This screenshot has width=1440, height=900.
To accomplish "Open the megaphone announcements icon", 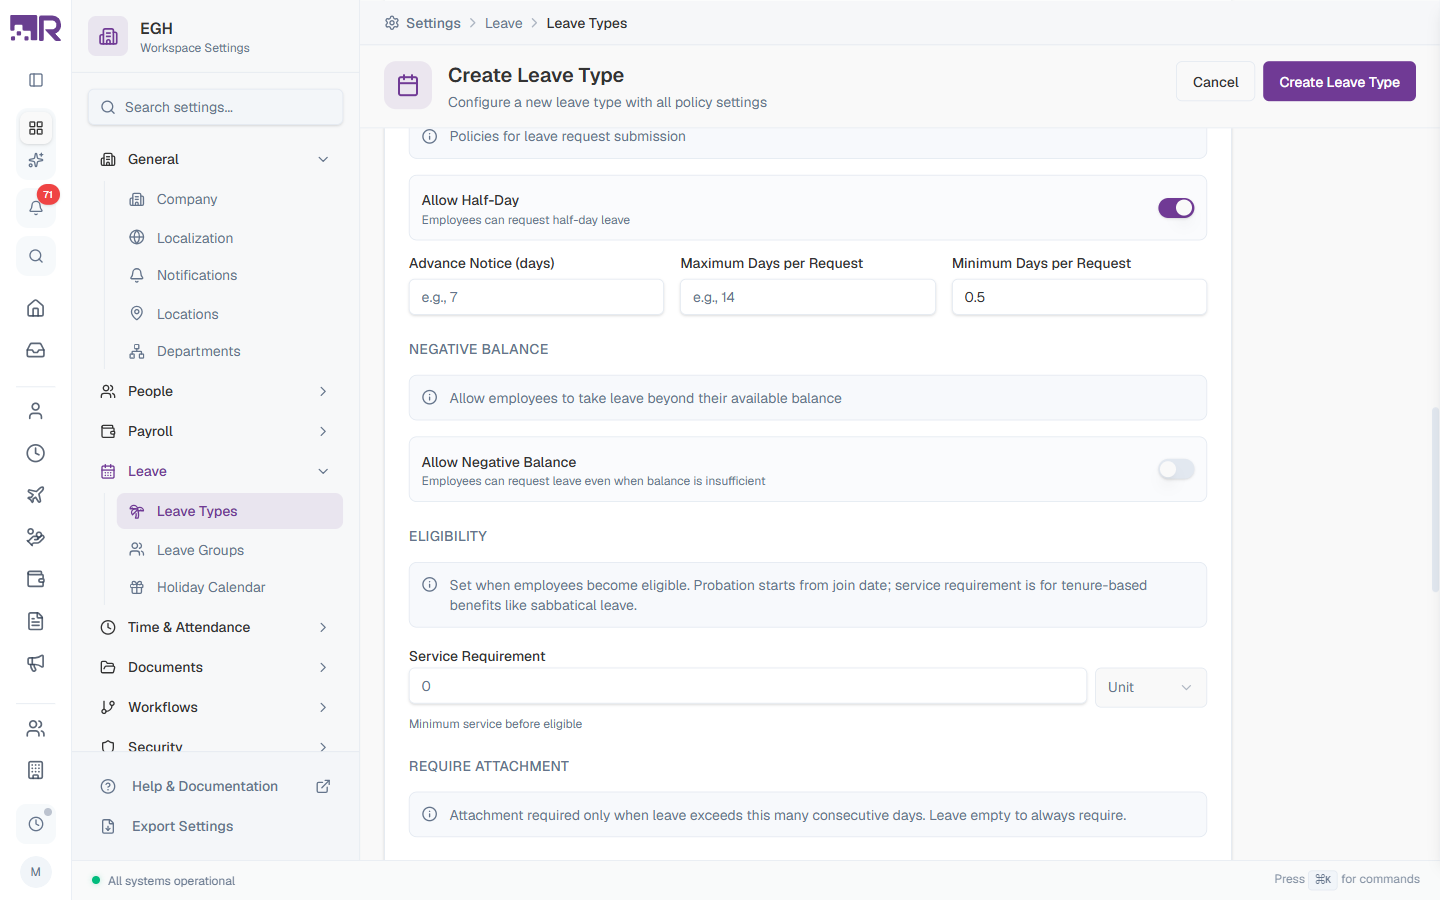I will [x=36, y=663].
